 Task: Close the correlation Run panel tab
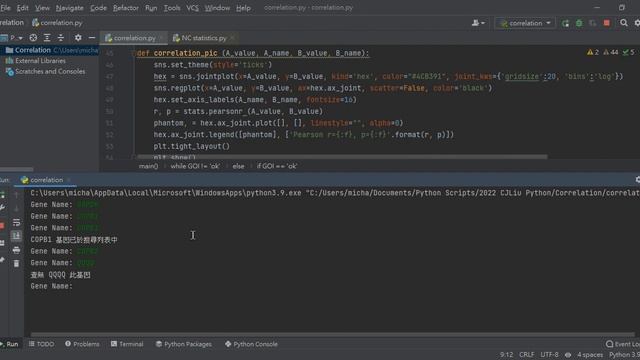[x=69, y=180]
